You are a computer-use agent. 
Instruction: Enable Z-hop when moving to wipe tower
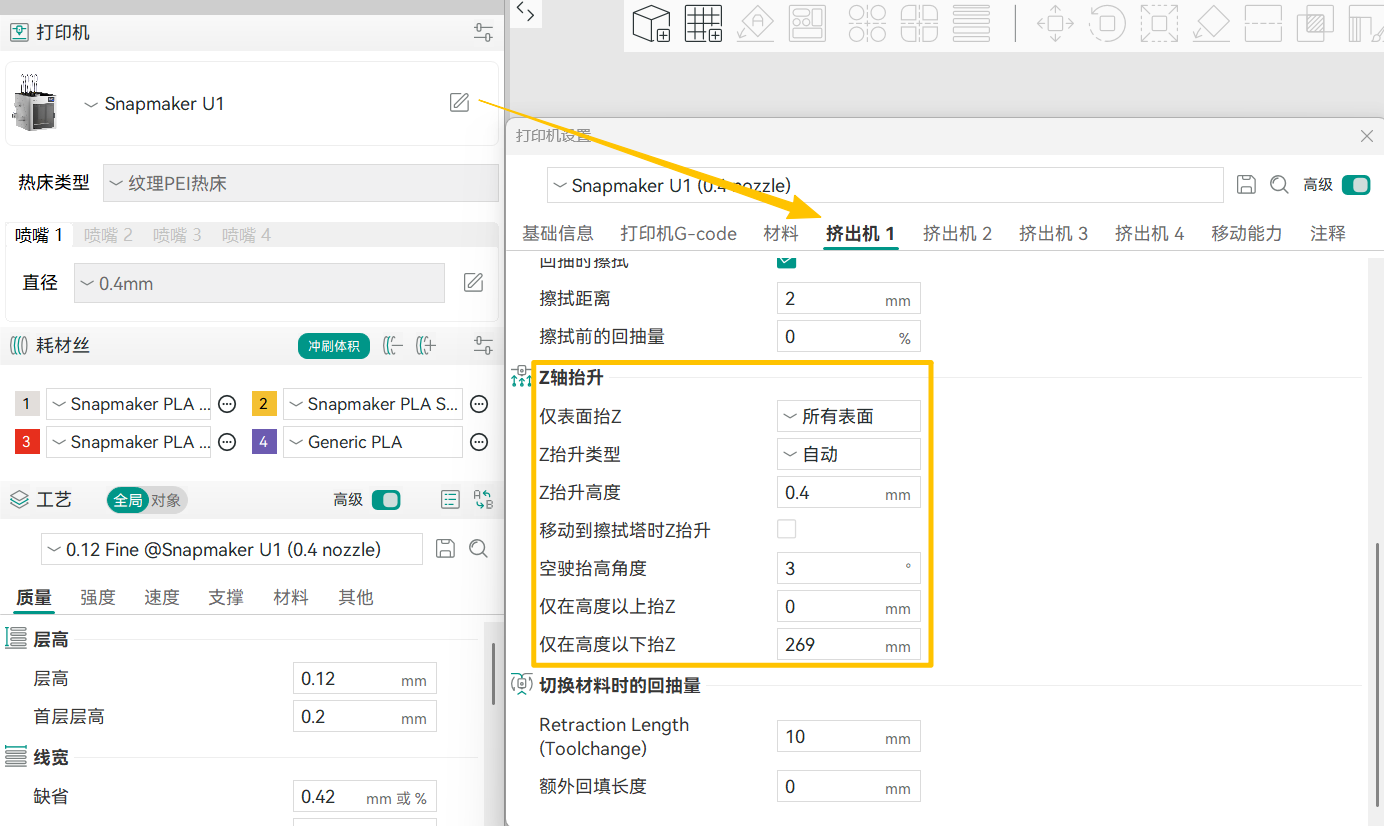787,530
